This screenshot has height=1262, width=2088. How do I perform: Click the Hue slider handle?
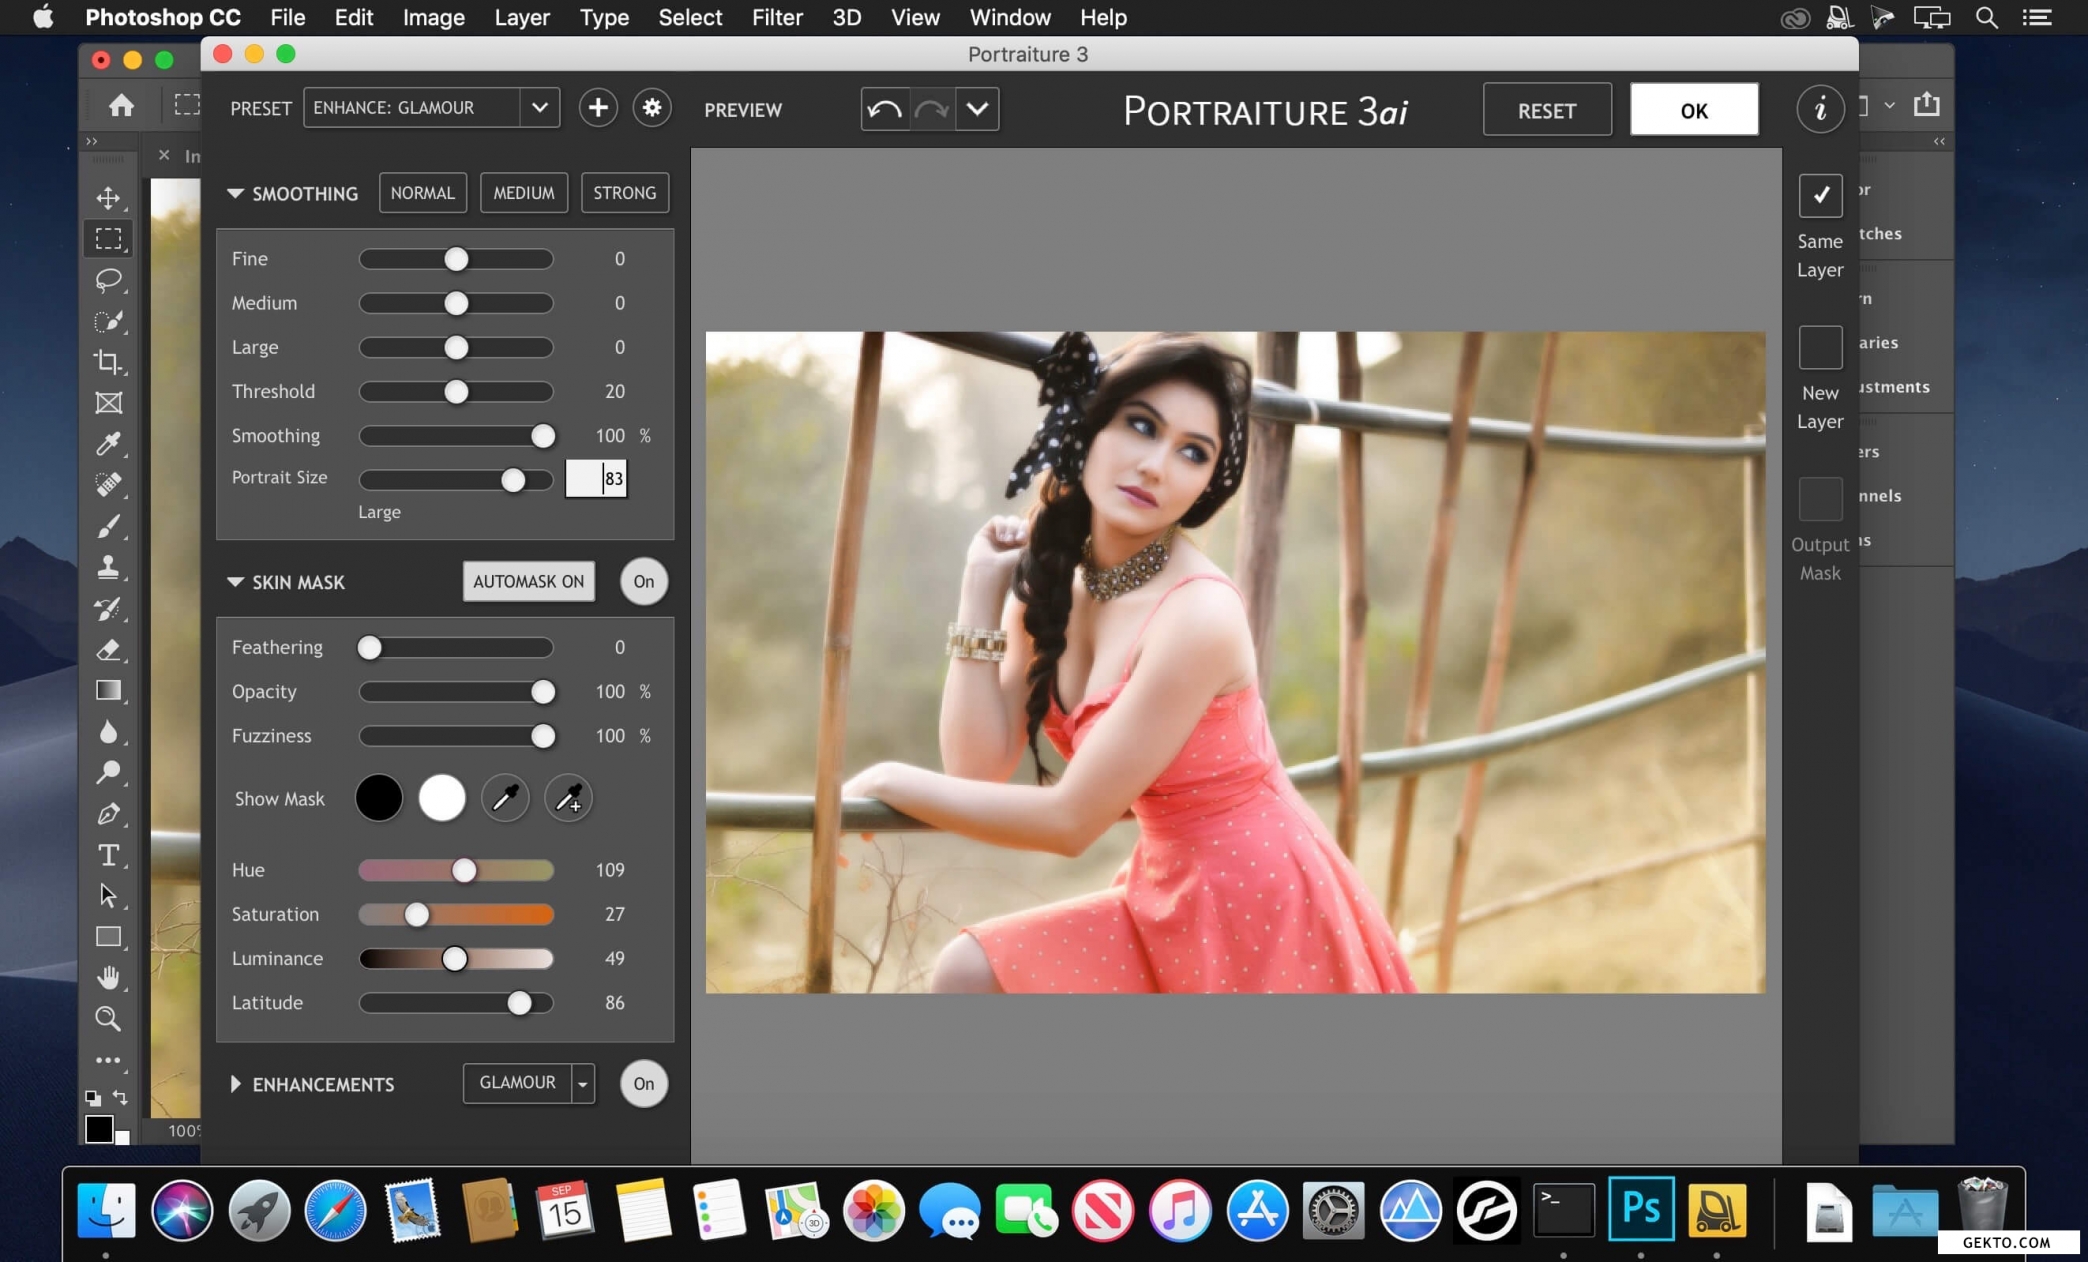[x=464, y=870]
